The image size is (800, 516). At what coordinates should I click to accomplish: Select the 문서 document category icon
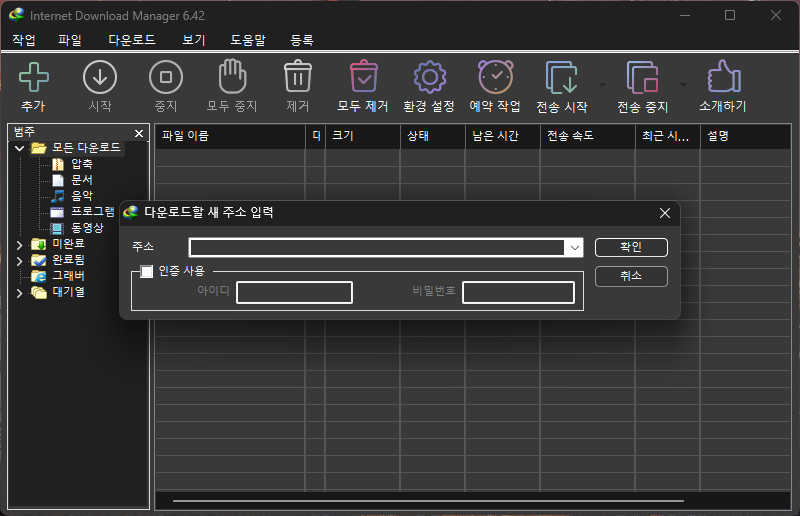(x=58, y=180)
